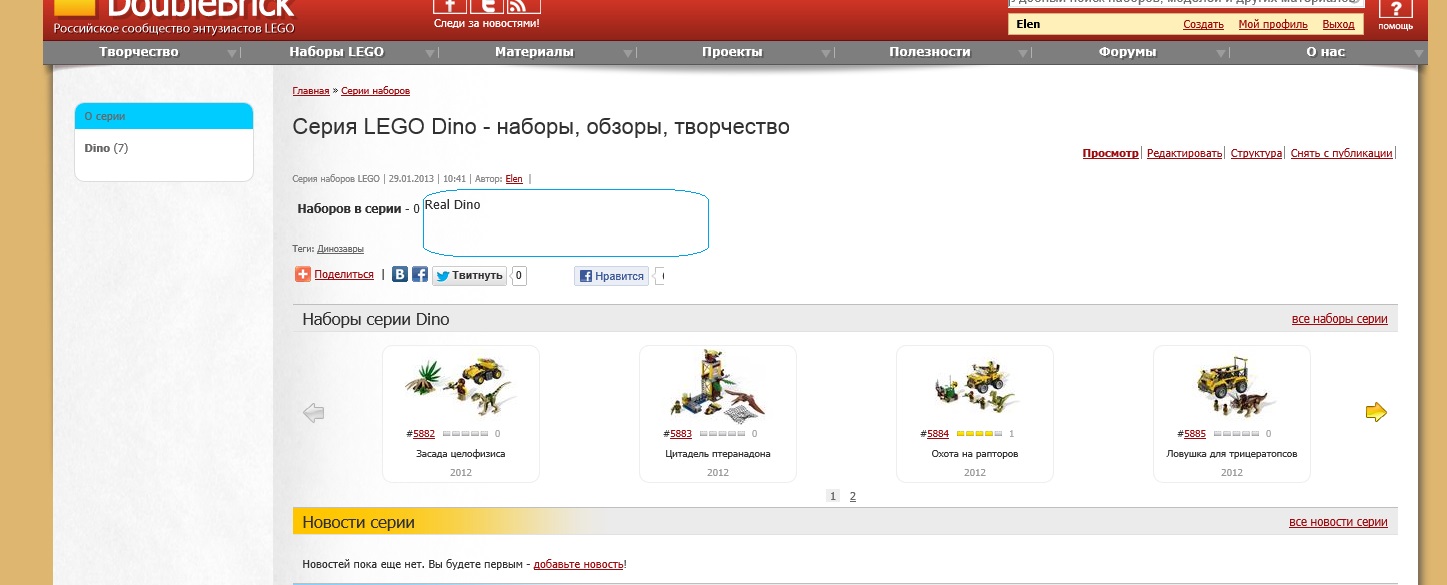Expand the Проекты dropdown menu
This screenshot has width=1447, height=585.
732,52
